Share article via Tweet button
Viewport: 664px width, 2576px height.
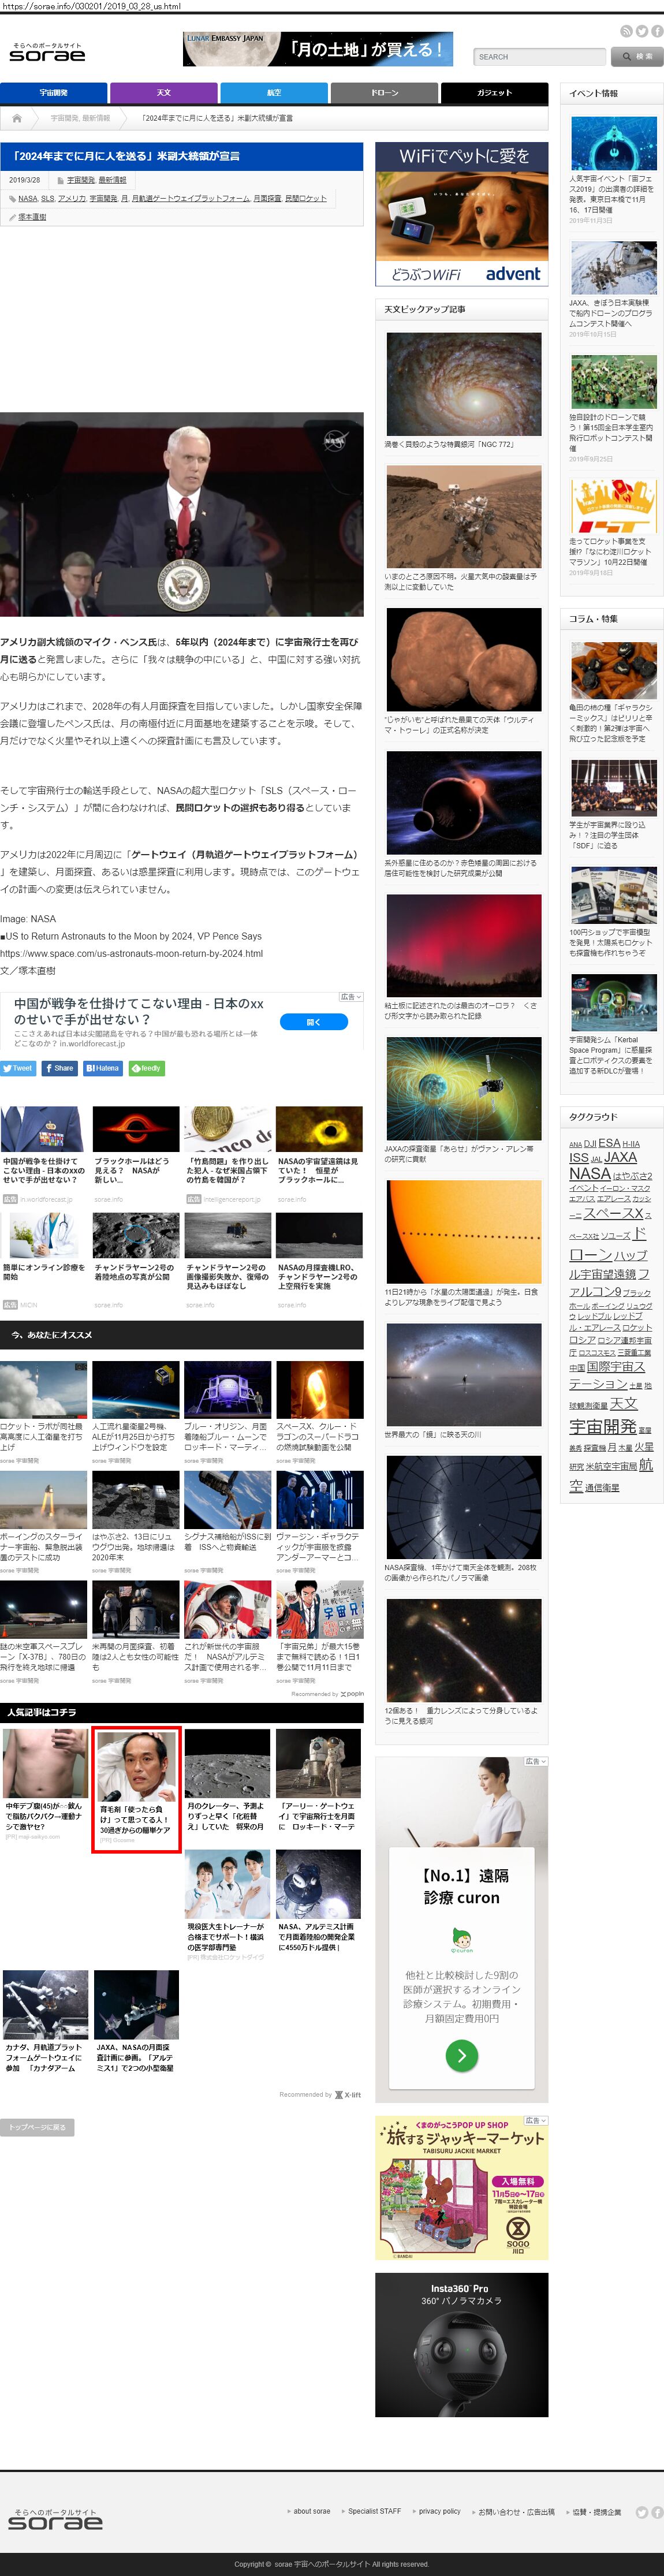18,1068
